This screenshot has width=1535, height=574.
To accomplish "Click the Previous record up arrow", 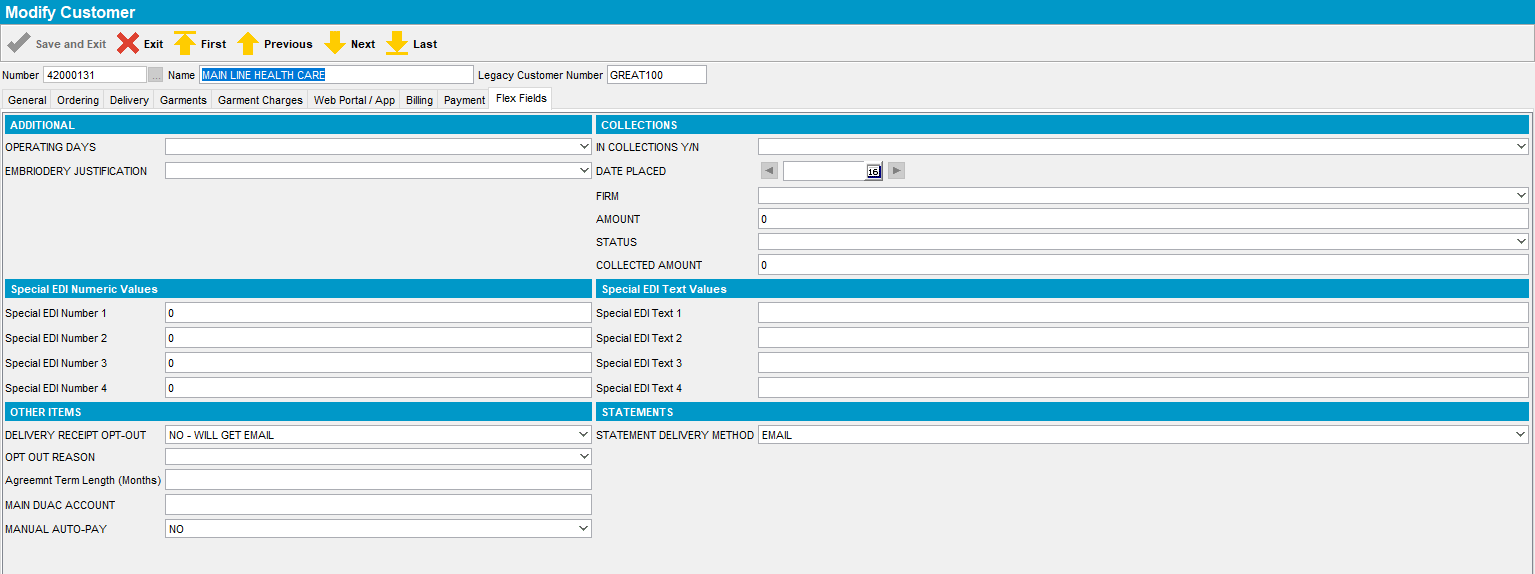I will pos(248,44).
